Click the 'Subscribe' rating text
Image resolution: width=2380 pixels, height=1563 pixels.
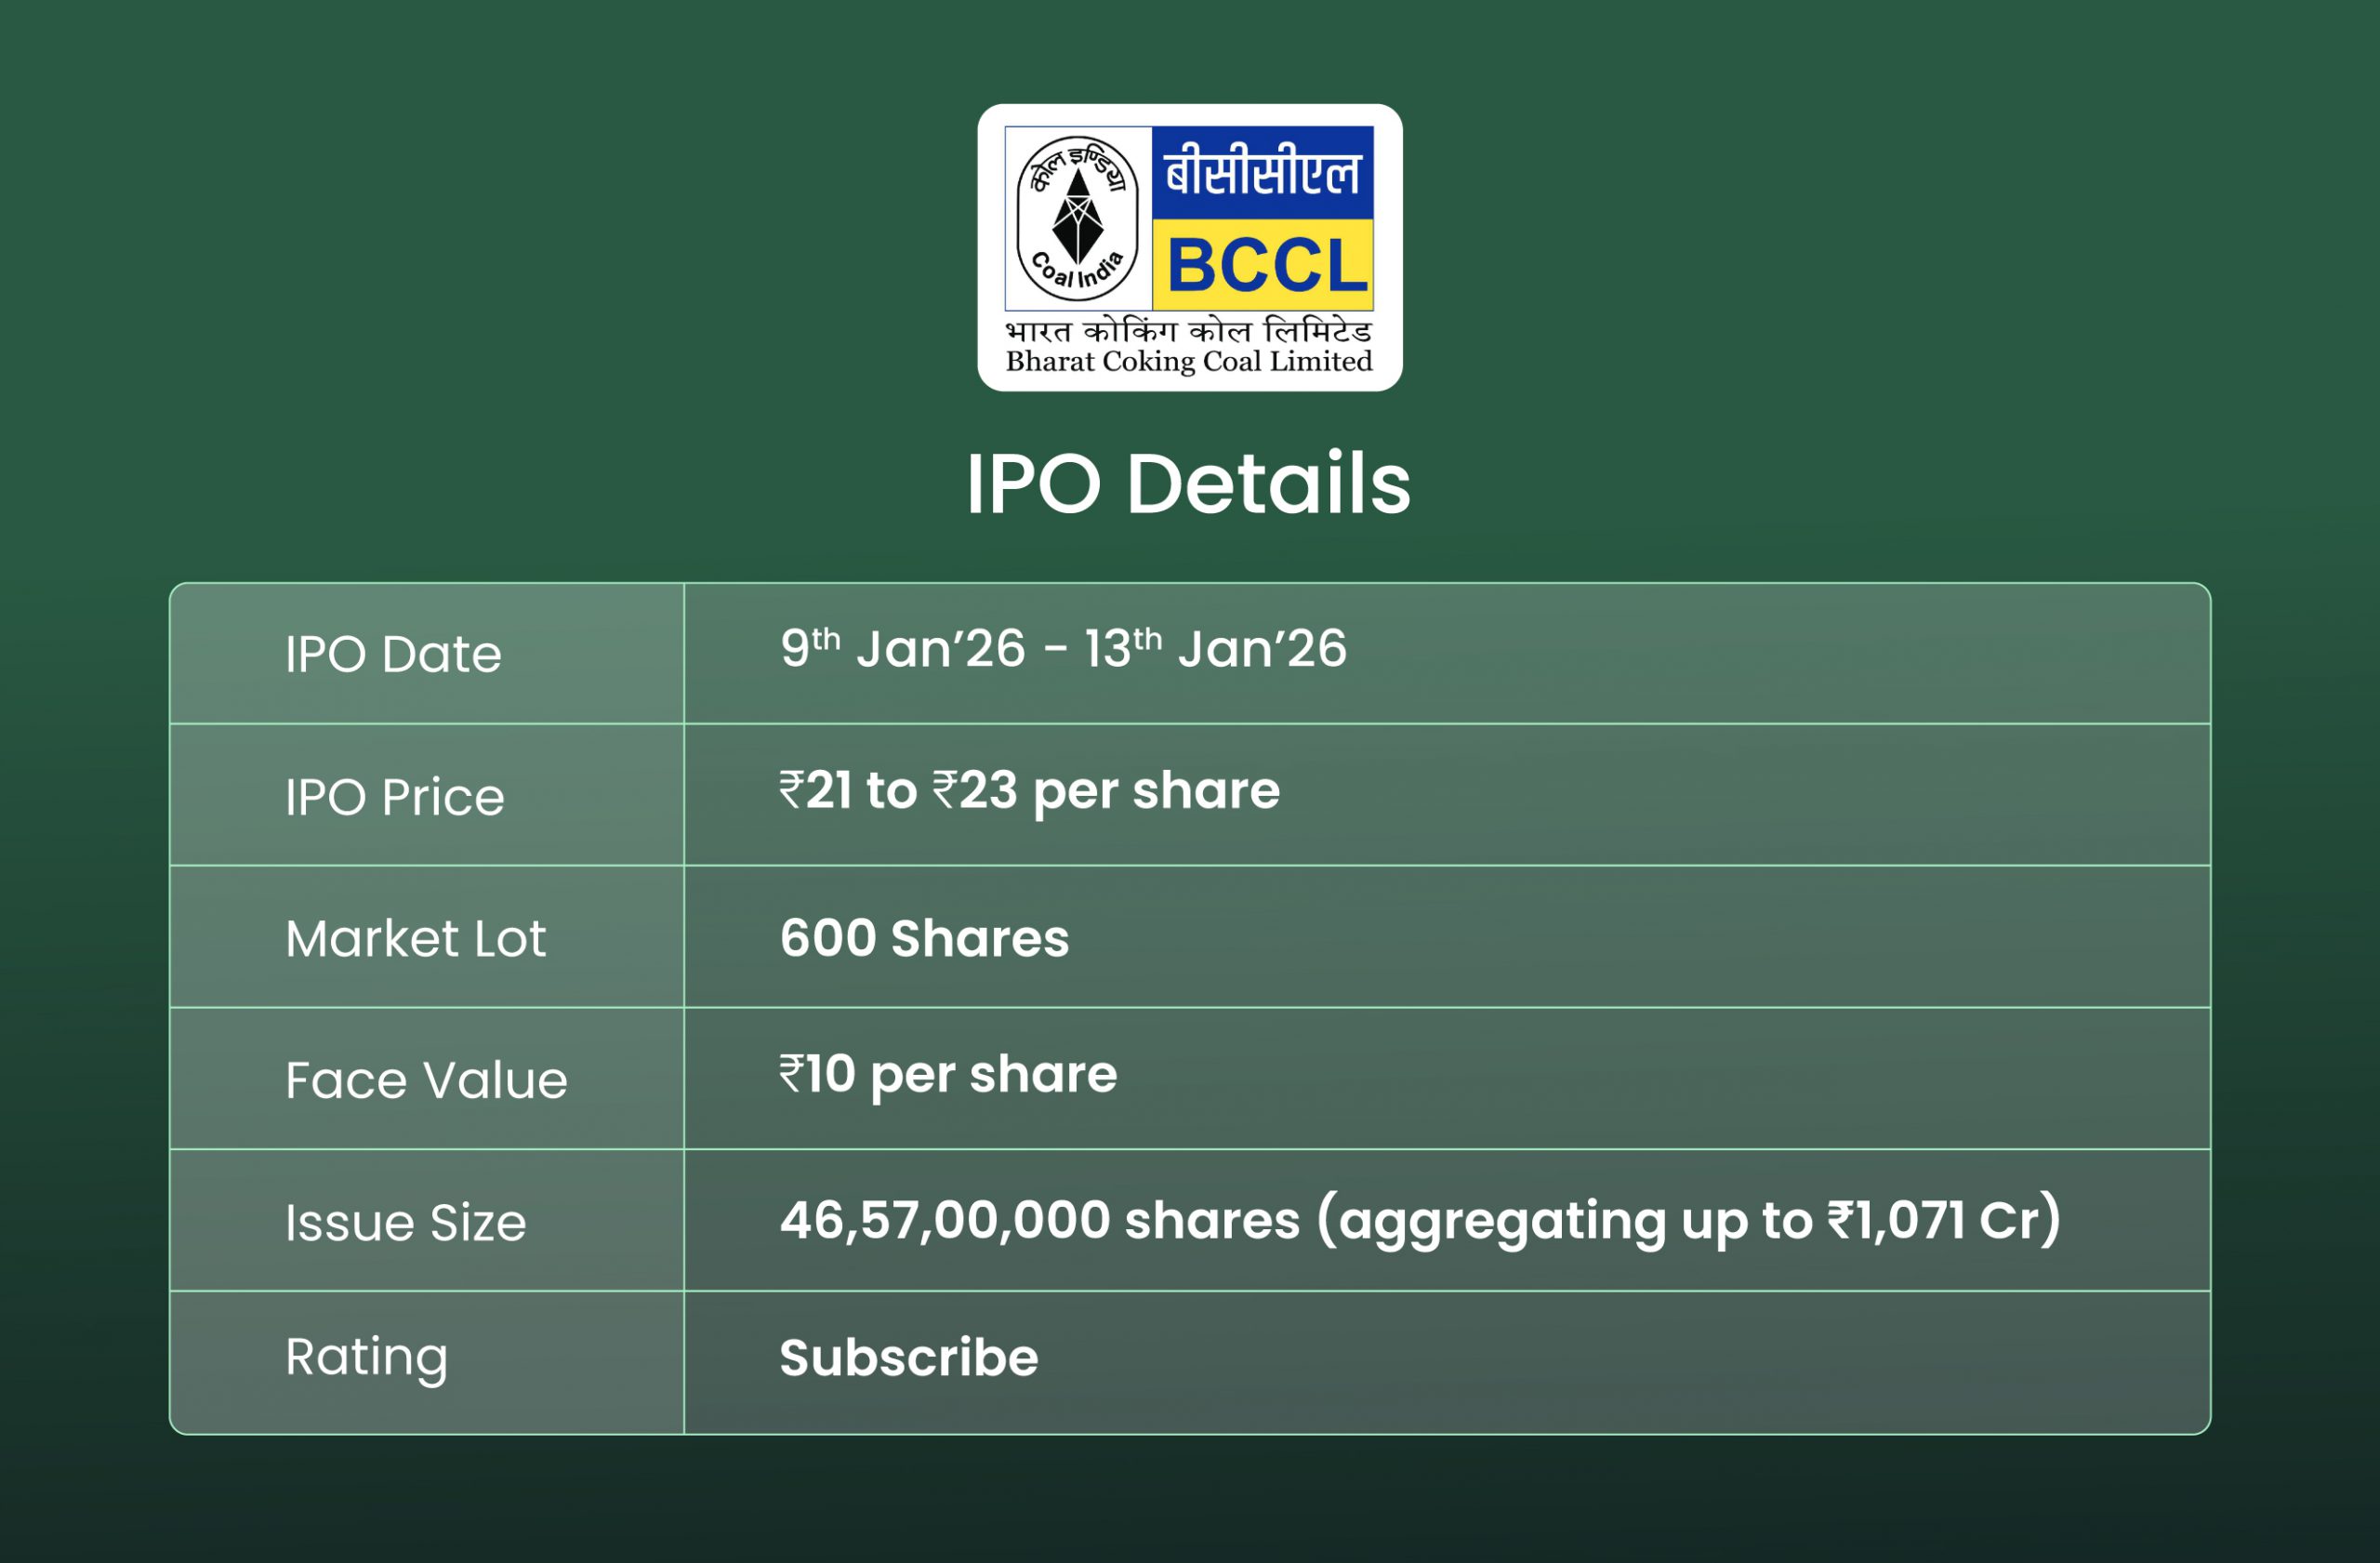point(909,1358)
